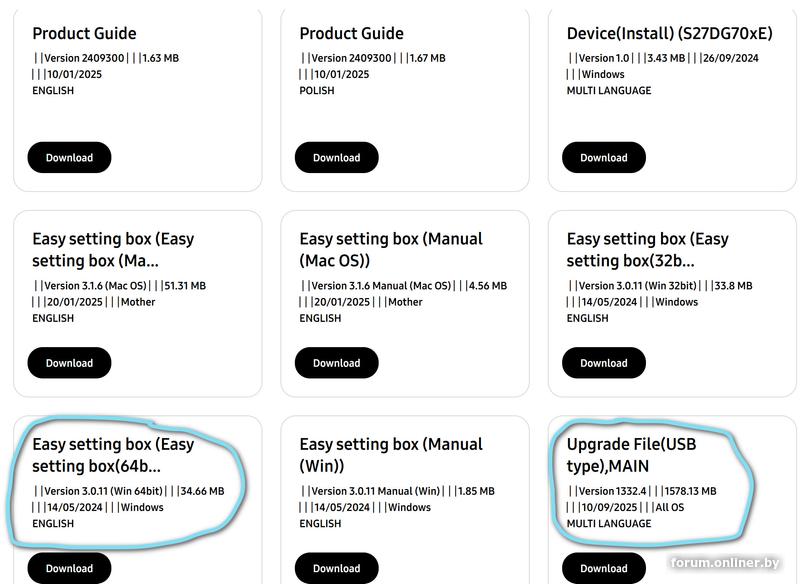Download the Device(Install) S27DG70xE file
The image size is (800, 584).
[x=603, y=157]
